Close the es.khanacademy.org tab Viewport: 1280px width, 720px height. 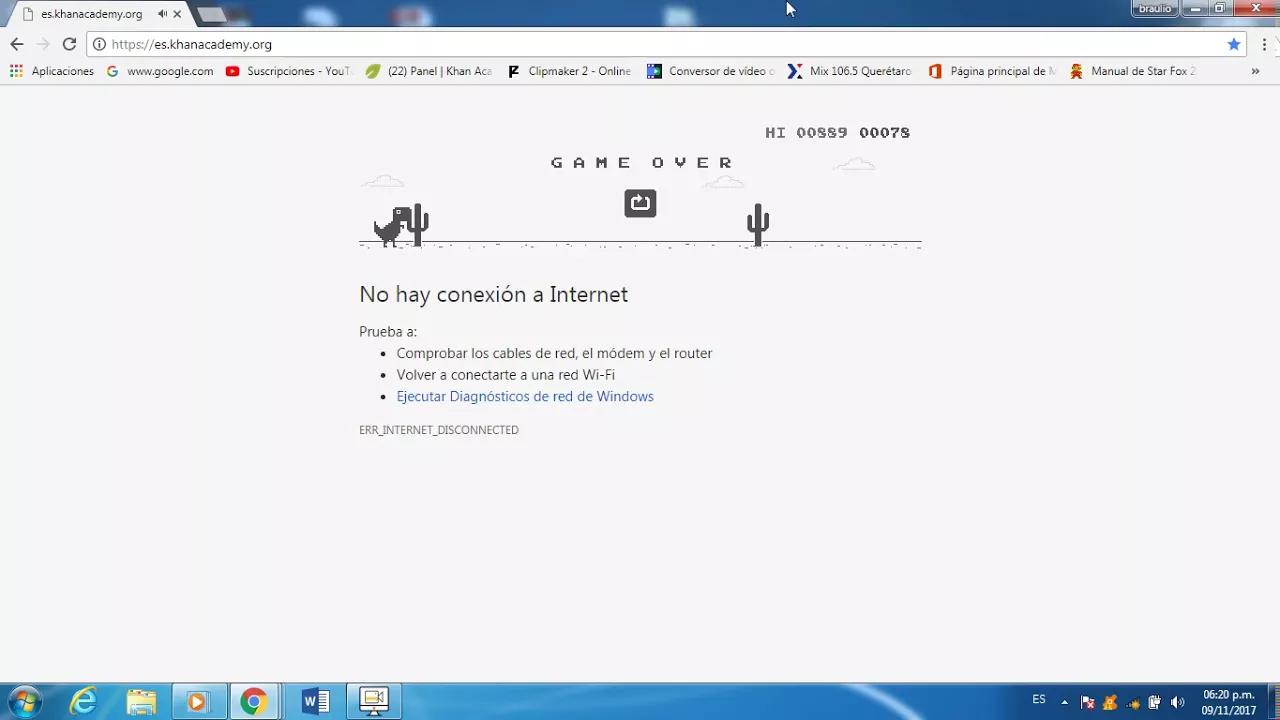pyautogui.click(x=177, y=14)
